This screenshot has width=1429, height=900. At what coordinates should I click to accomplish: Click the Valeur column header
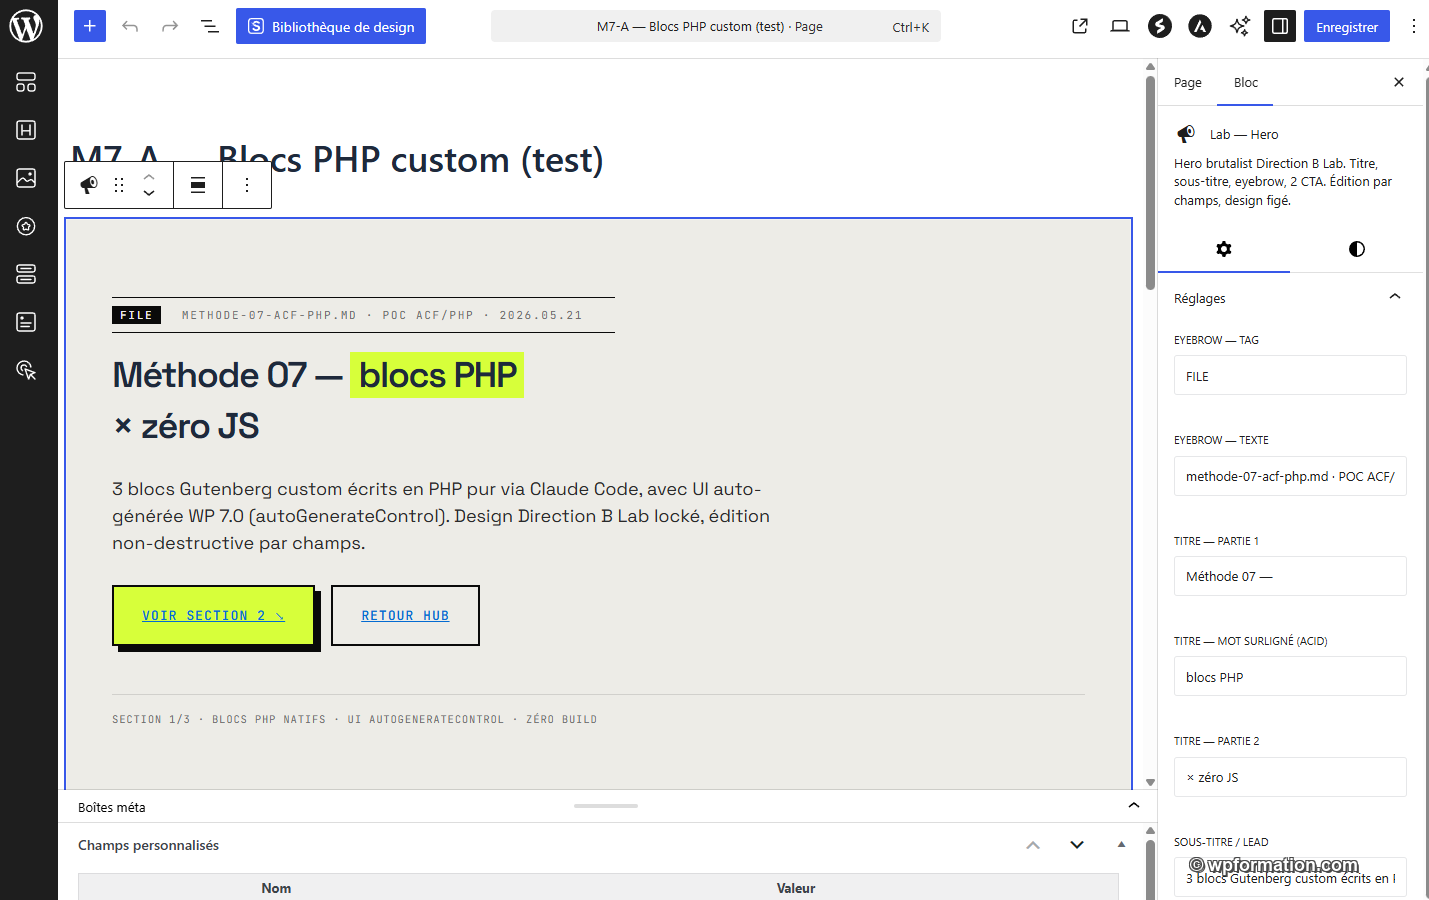(x=796, y=888)
